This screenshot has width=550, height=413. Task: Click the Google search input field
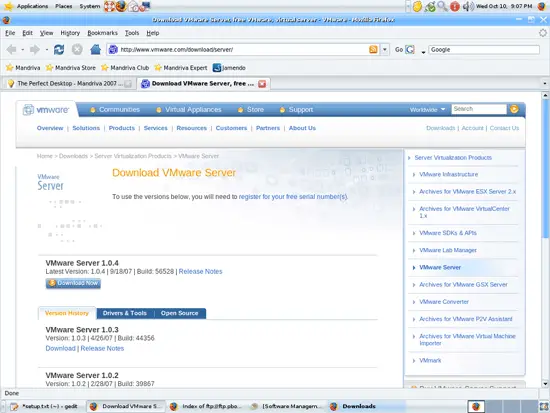(x=484, y=49)
